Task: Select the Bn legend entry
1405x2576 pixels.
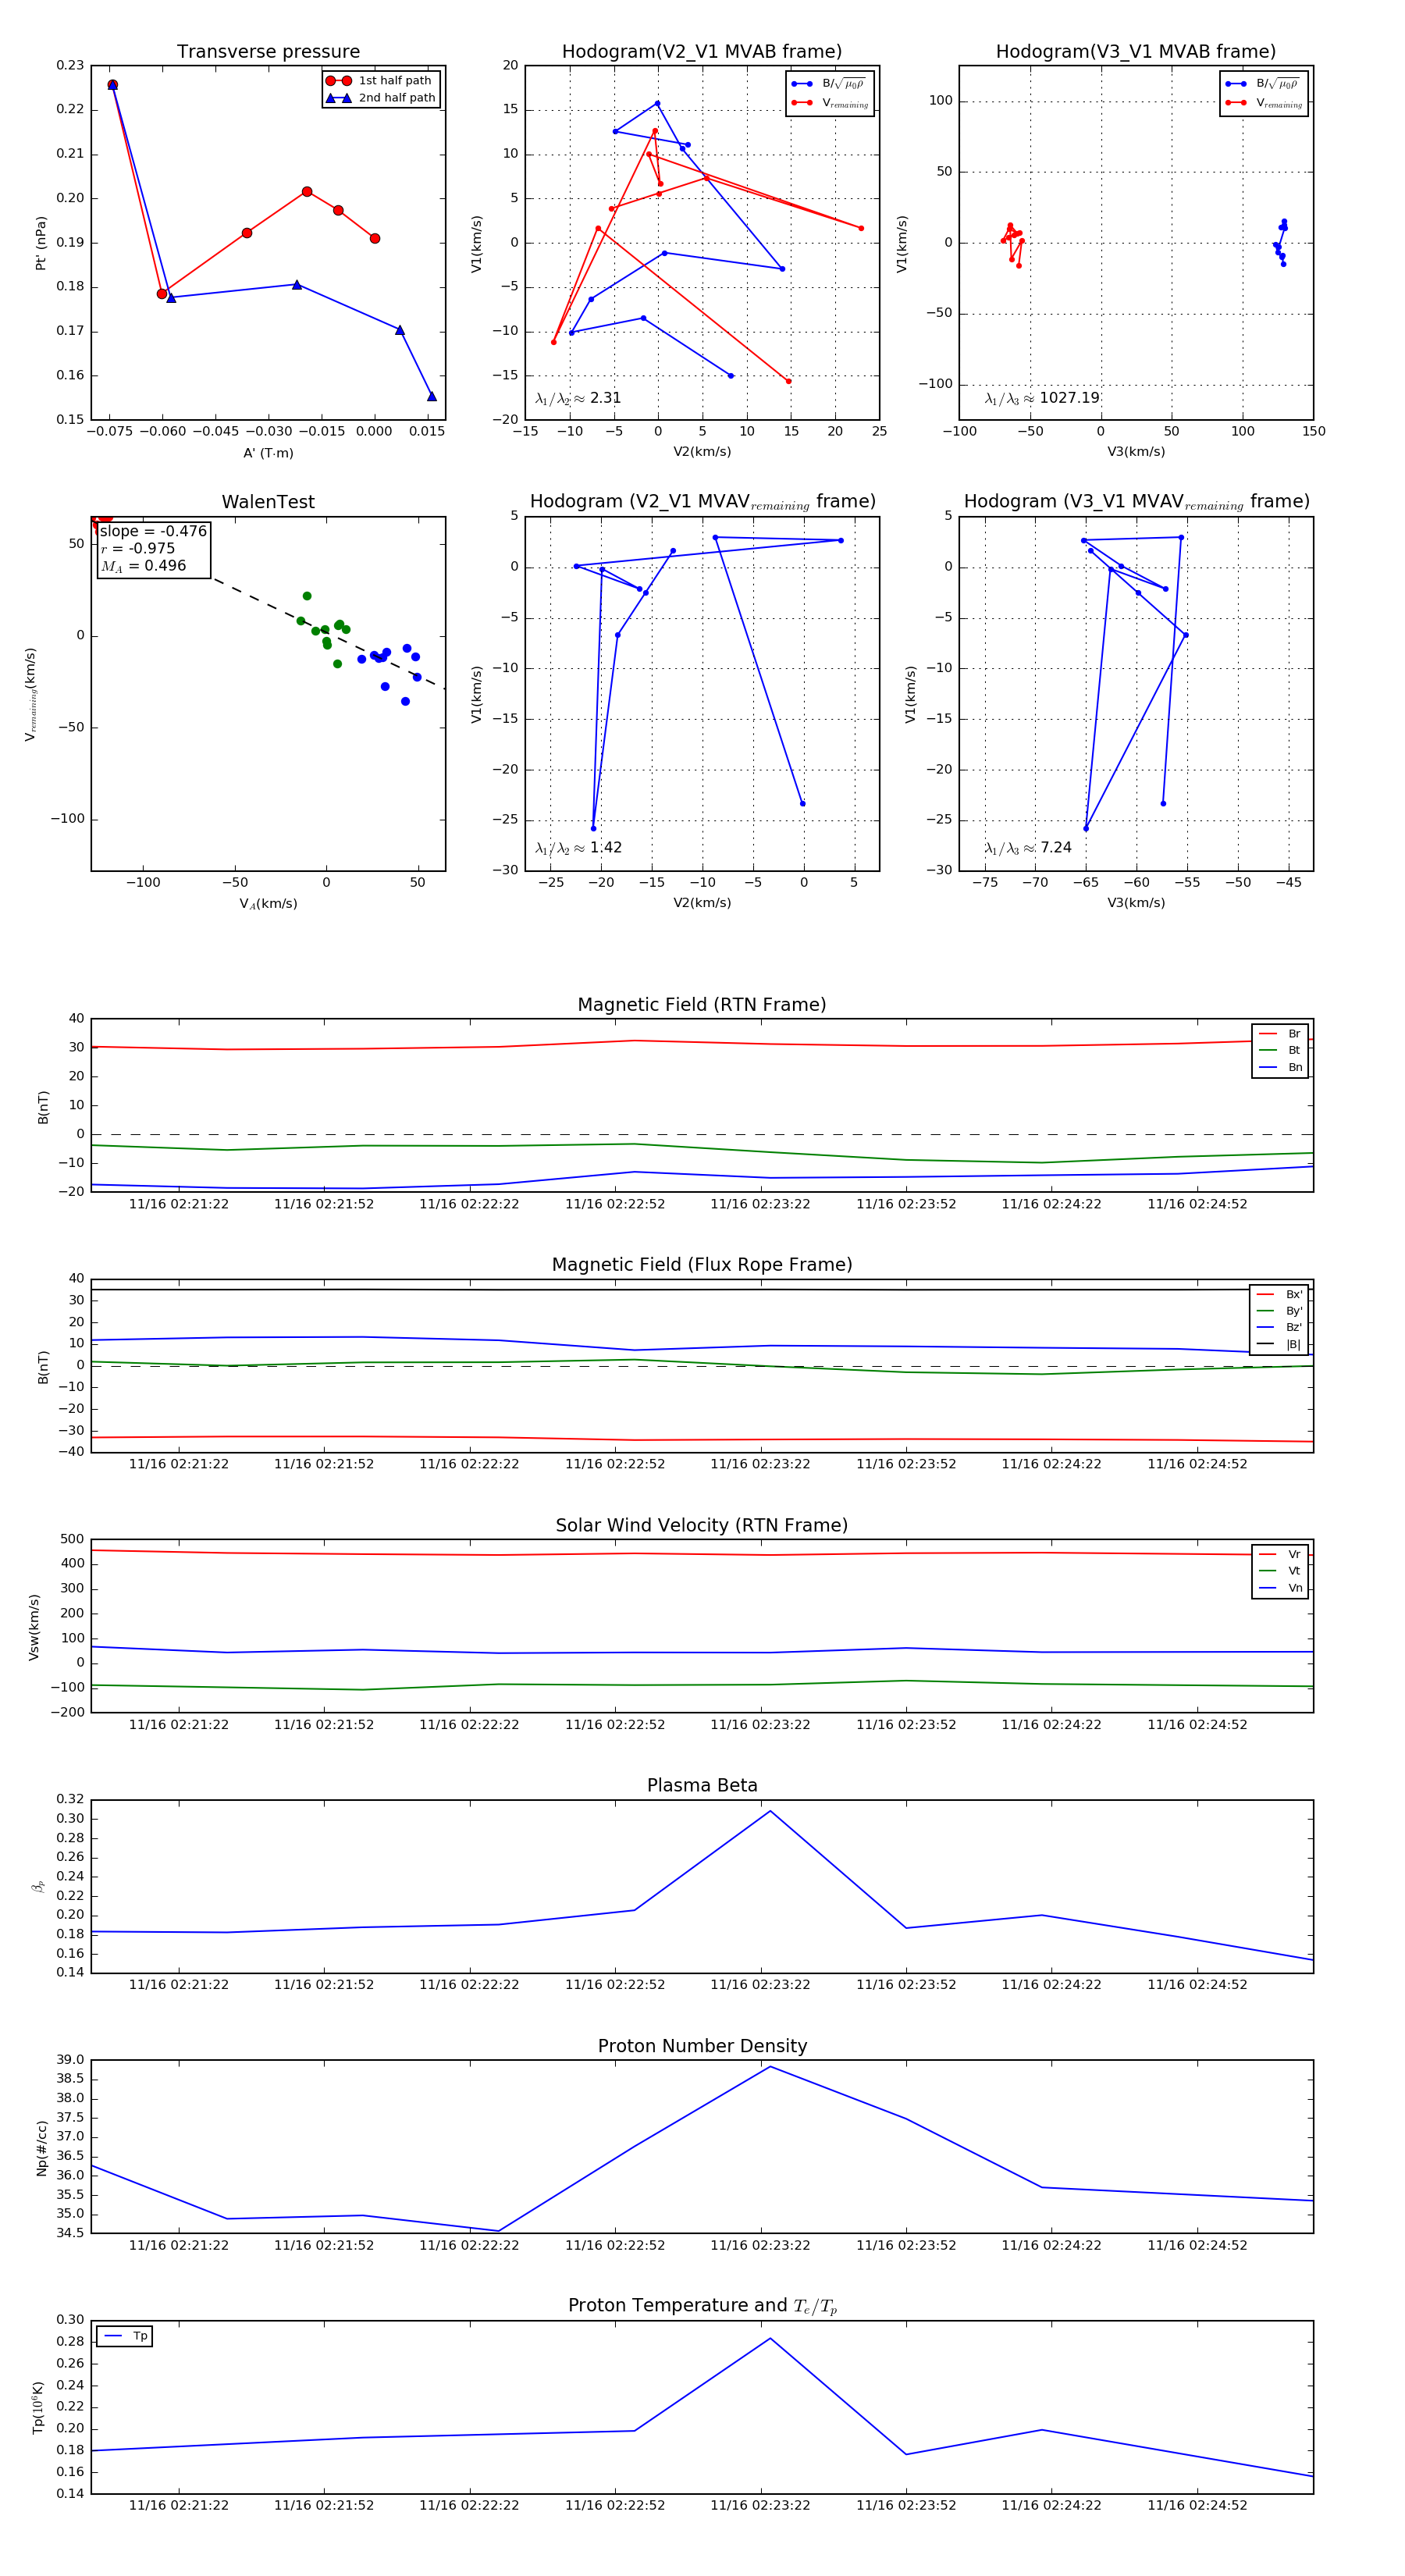Action: point(1280,1067)
